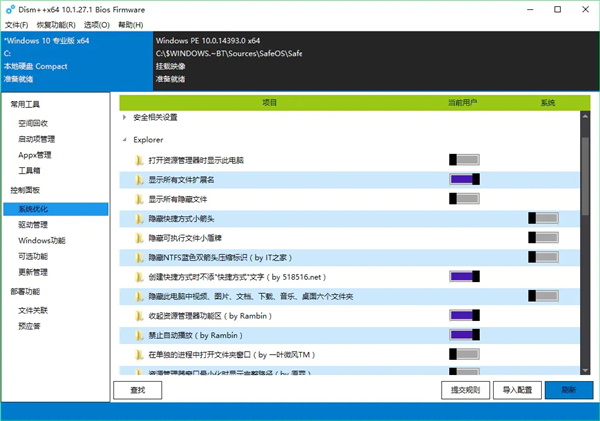Click folder icon beside 显示所有隐藏文件
Screen dimensions: 600x421
coord(140,199)
